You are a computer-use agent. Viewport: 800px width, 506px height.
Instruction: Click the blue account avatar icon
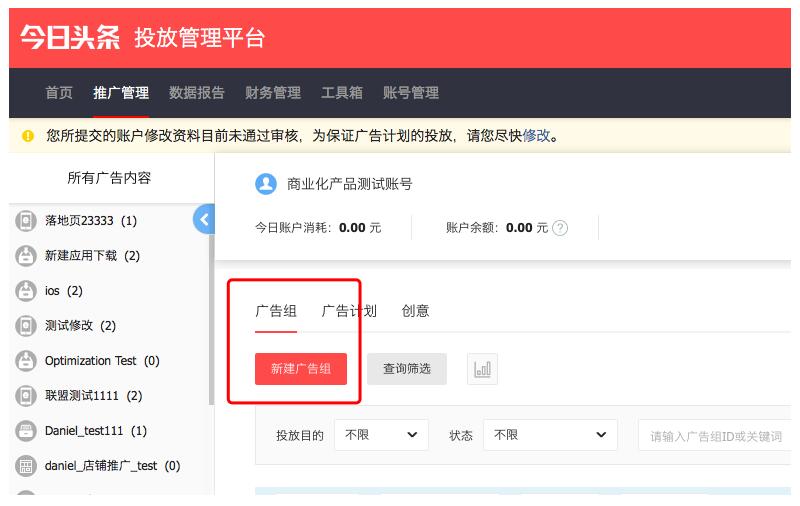266,184
